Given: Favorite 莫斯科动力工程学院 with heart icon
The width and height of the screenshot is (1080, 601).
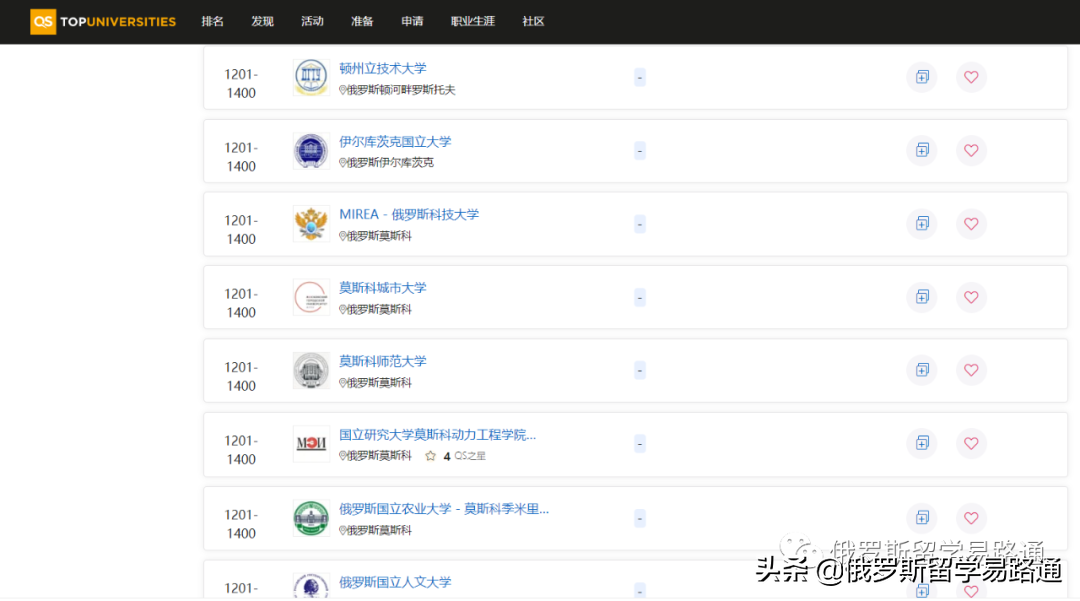Looking at the screenshot, I should pyautogui.click(x=971, y=443).
